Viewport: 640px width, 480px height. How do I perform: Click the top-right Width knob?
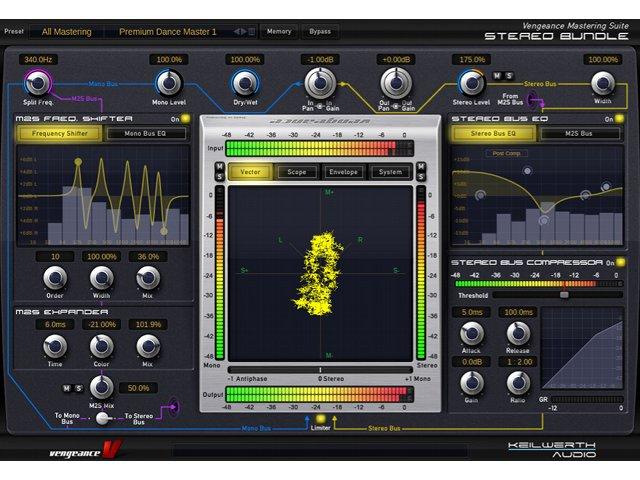pos(603,83)
